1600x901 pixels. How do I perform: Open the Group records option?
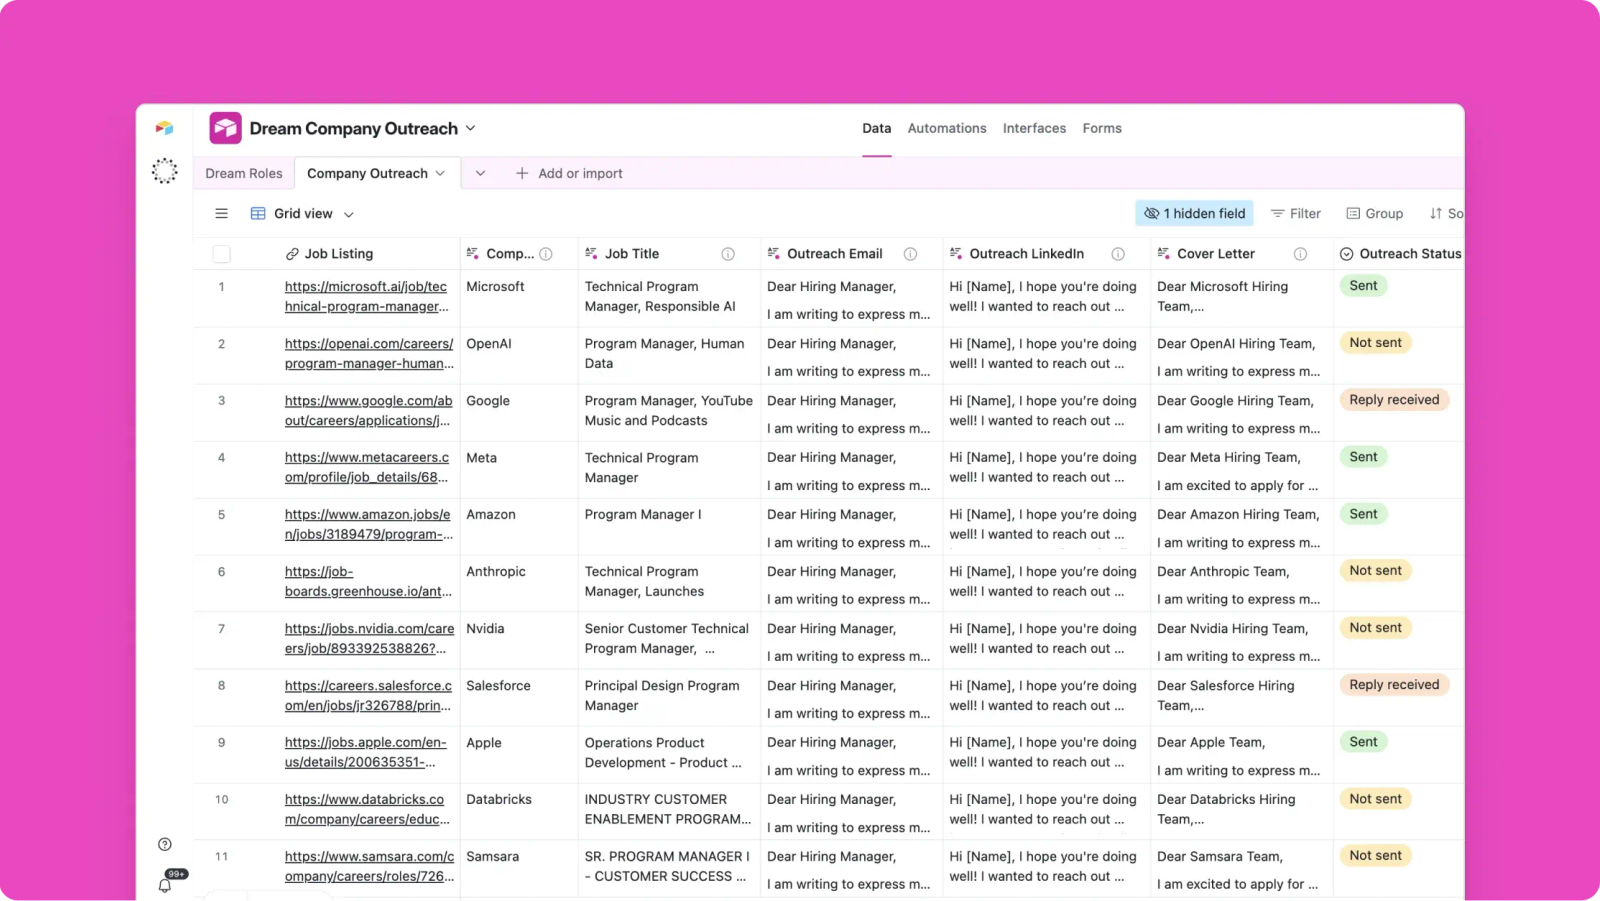coord(1375,213)
